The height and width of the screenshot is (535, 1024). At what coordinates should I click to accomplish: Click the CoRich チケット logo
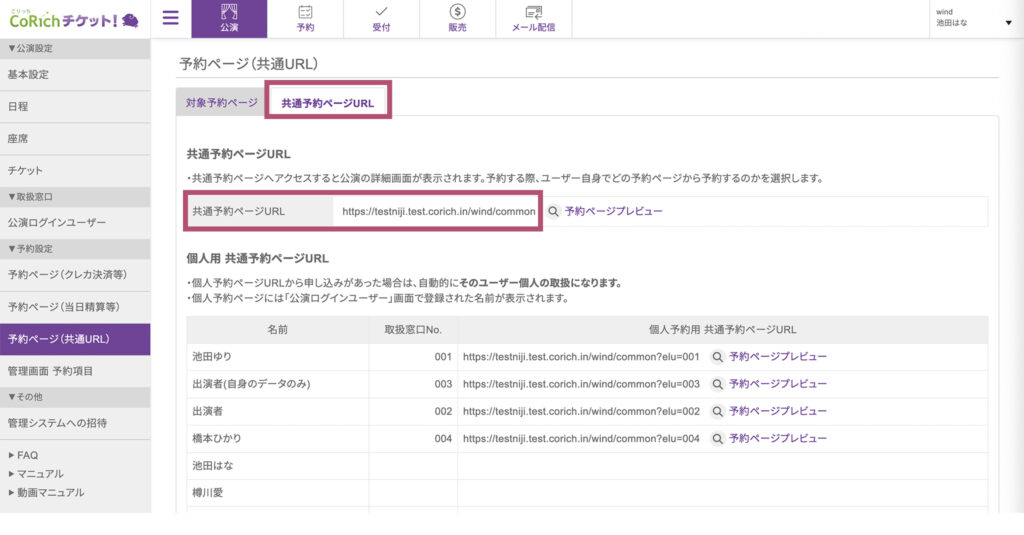[x=73, y=19]
